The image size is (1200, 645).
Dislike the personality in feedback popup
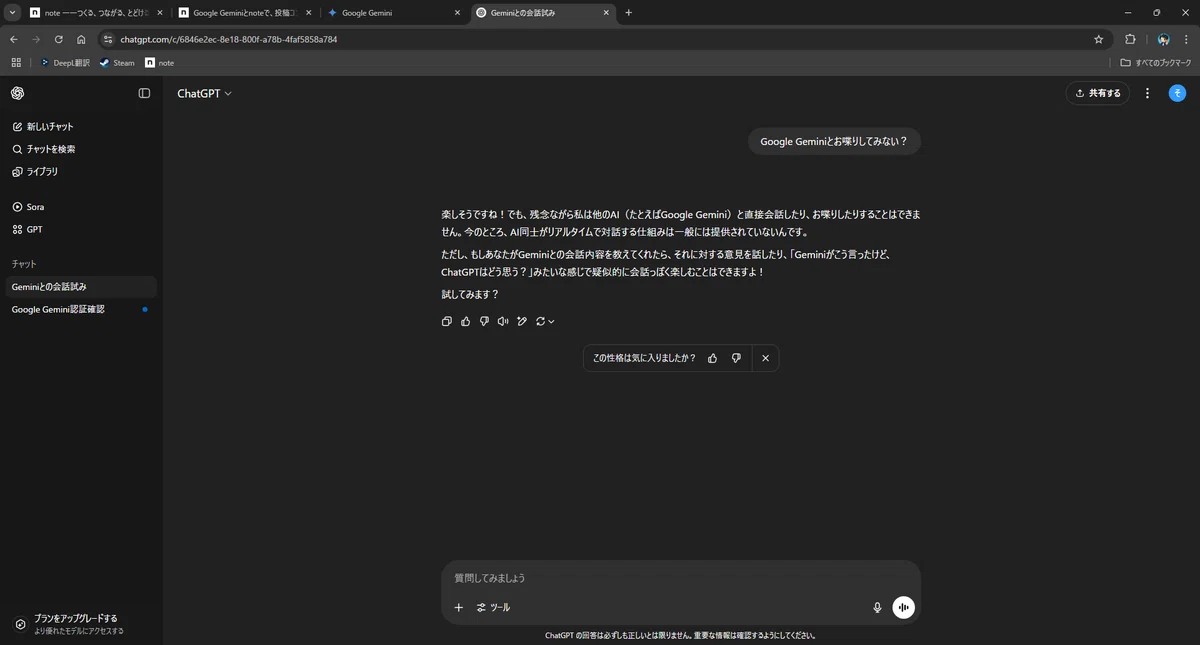point(736,358)
